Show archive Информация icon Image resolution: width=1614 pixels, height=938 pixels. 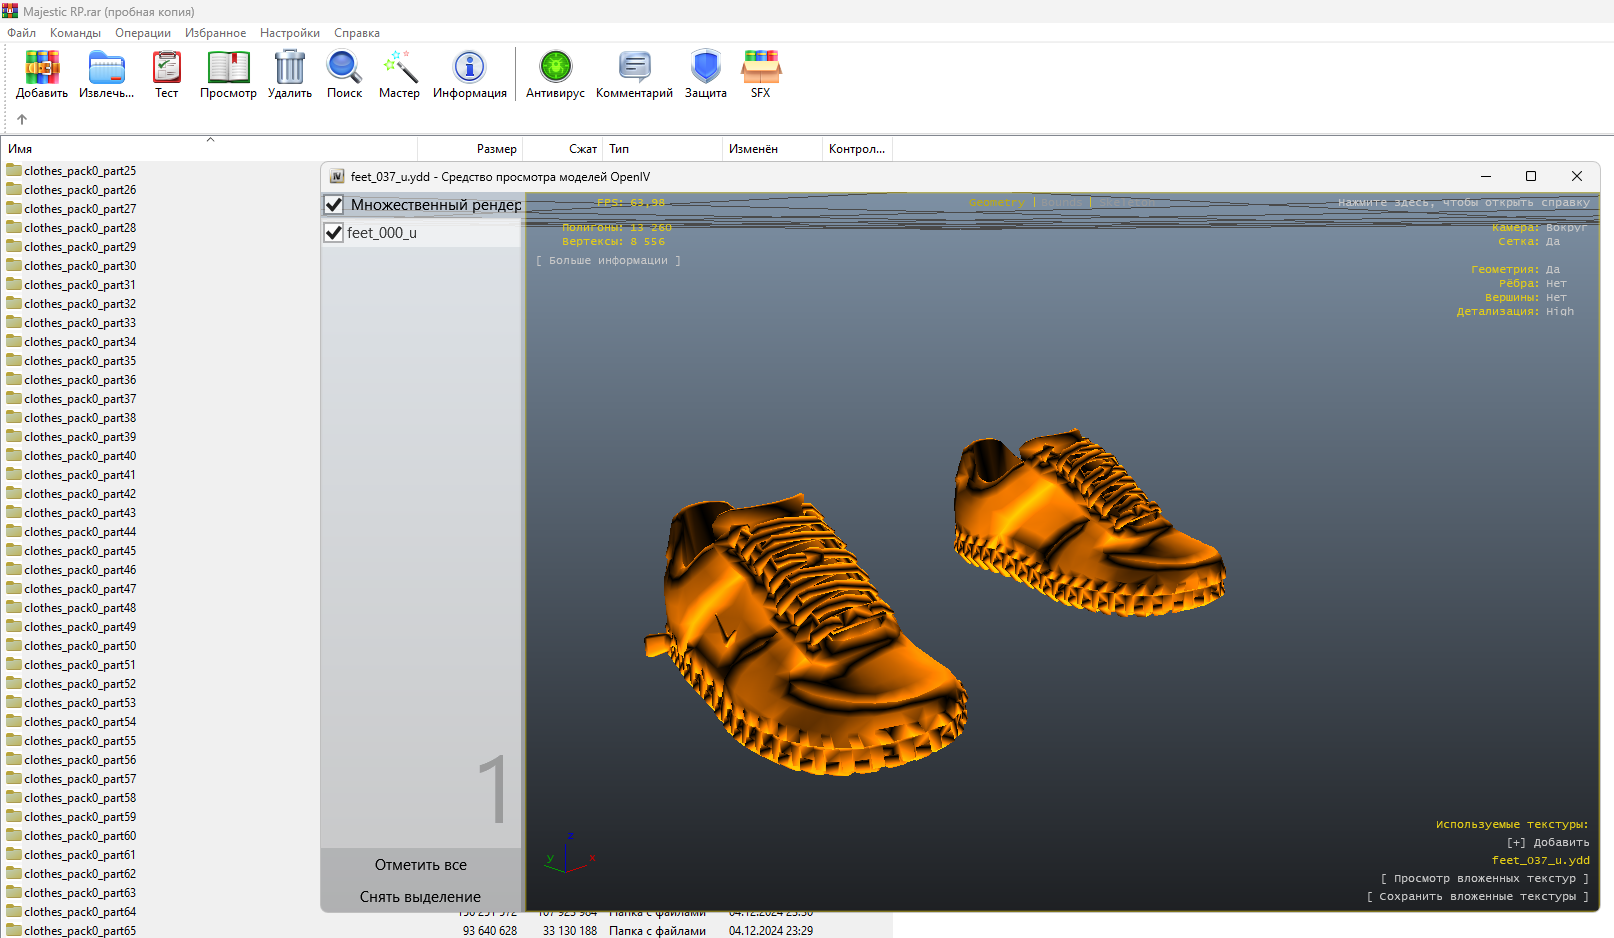pos(469,67)
